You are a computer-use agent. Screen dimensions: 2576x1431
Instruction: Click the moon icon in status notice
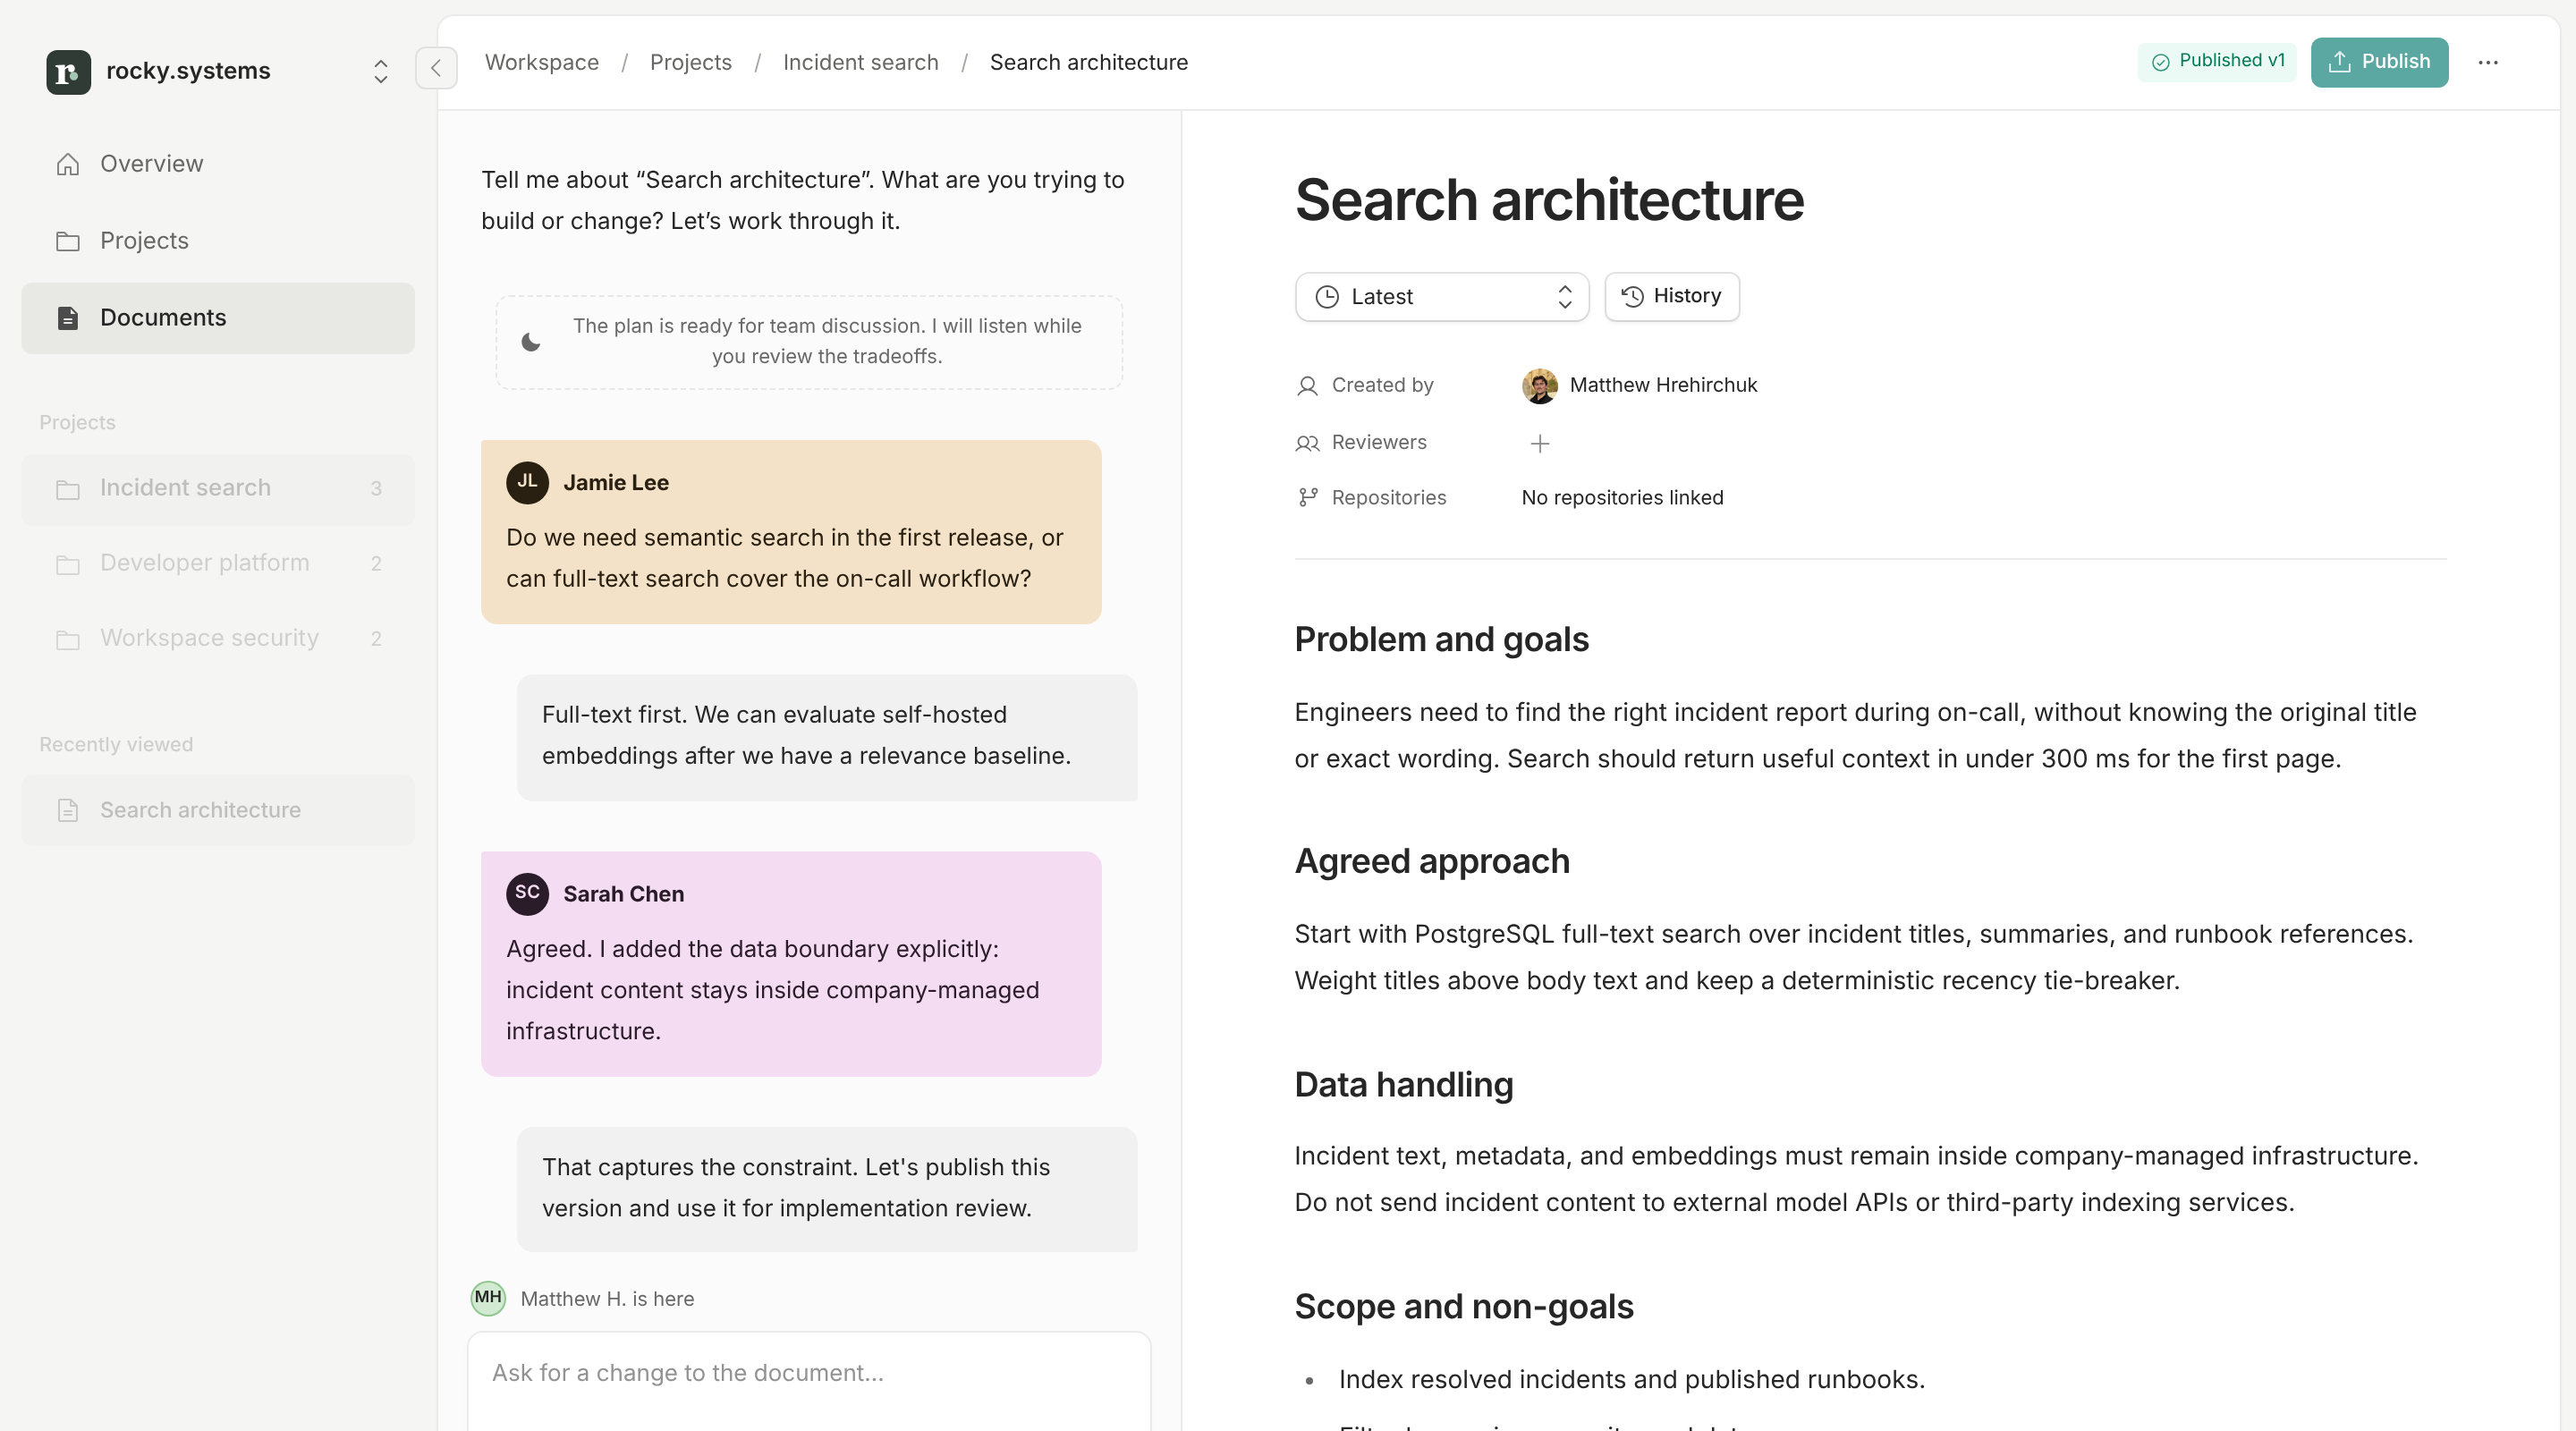tap(531, 342)
